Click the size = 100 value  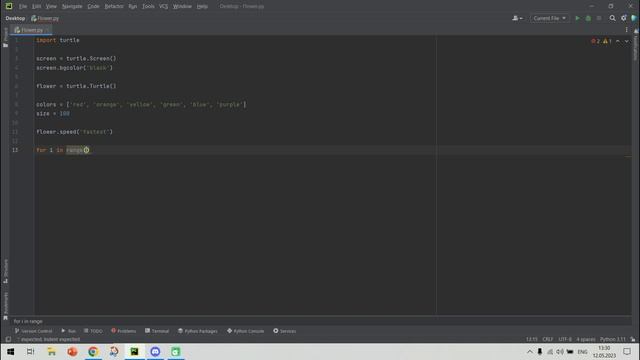(64, 113)
